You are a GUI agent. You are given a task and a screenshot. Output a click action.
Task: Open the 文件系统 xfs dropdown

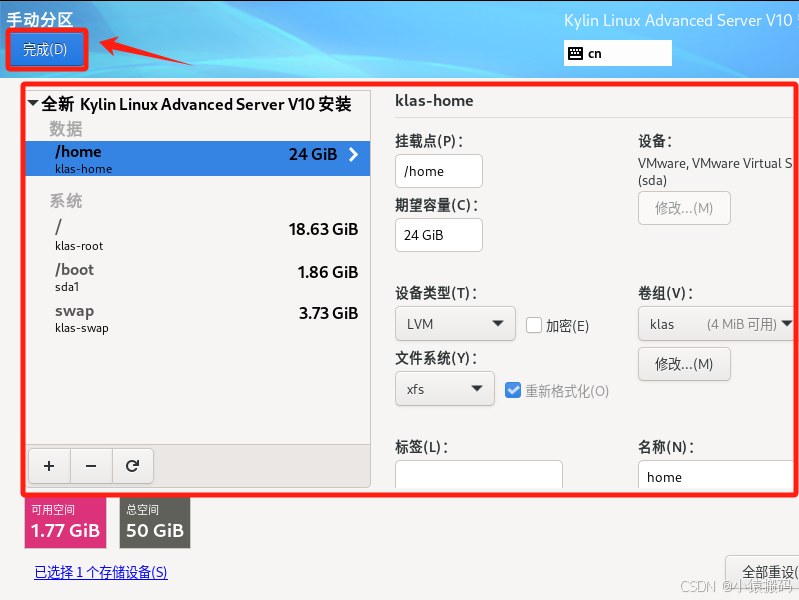444,389
